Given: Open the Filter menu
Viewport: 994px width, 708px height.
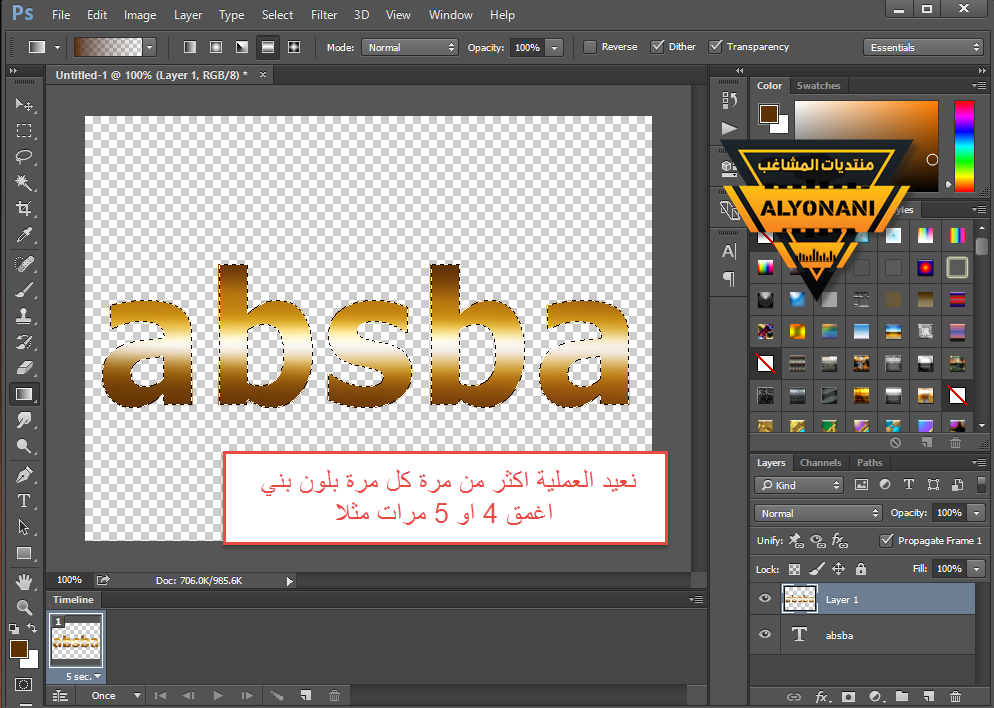Looking at the screenshot, I should click(x=324, y=15).
